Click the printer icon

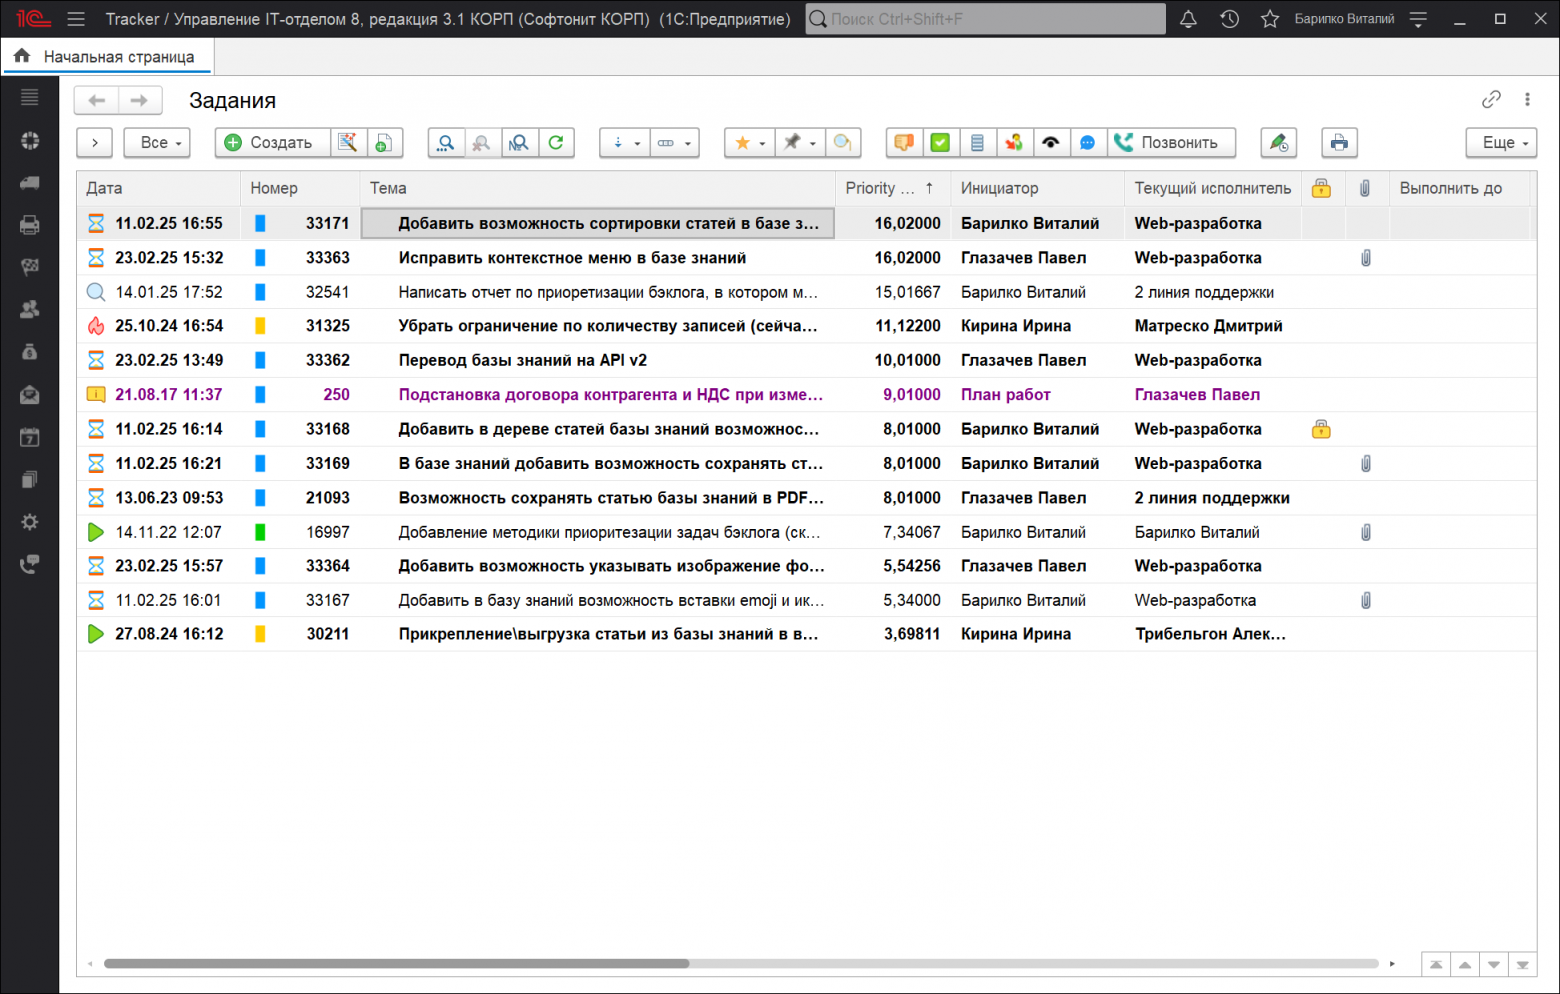(1338, 143)
